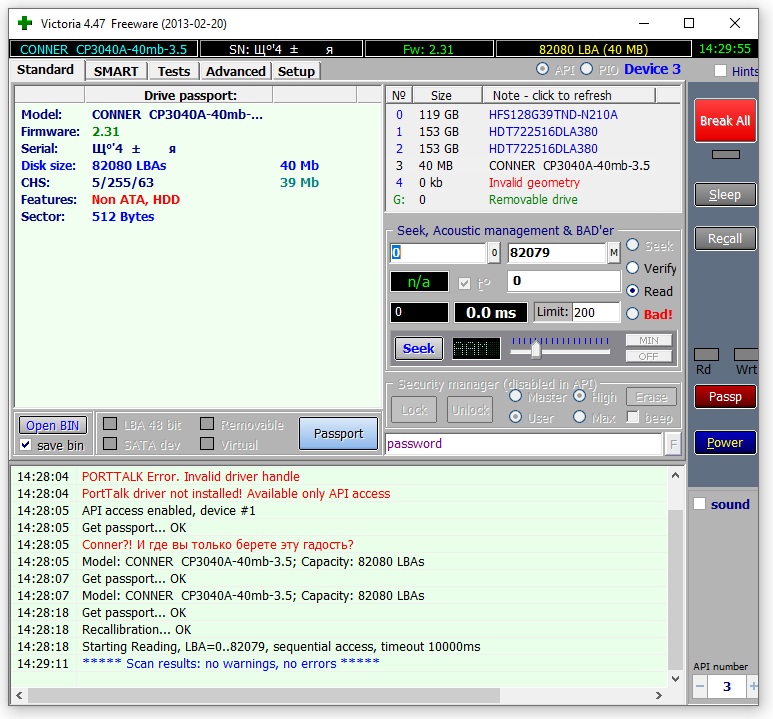Viewport: 773px width, 719px height.
Task: Click the Recall button
Action: (725, 239)
